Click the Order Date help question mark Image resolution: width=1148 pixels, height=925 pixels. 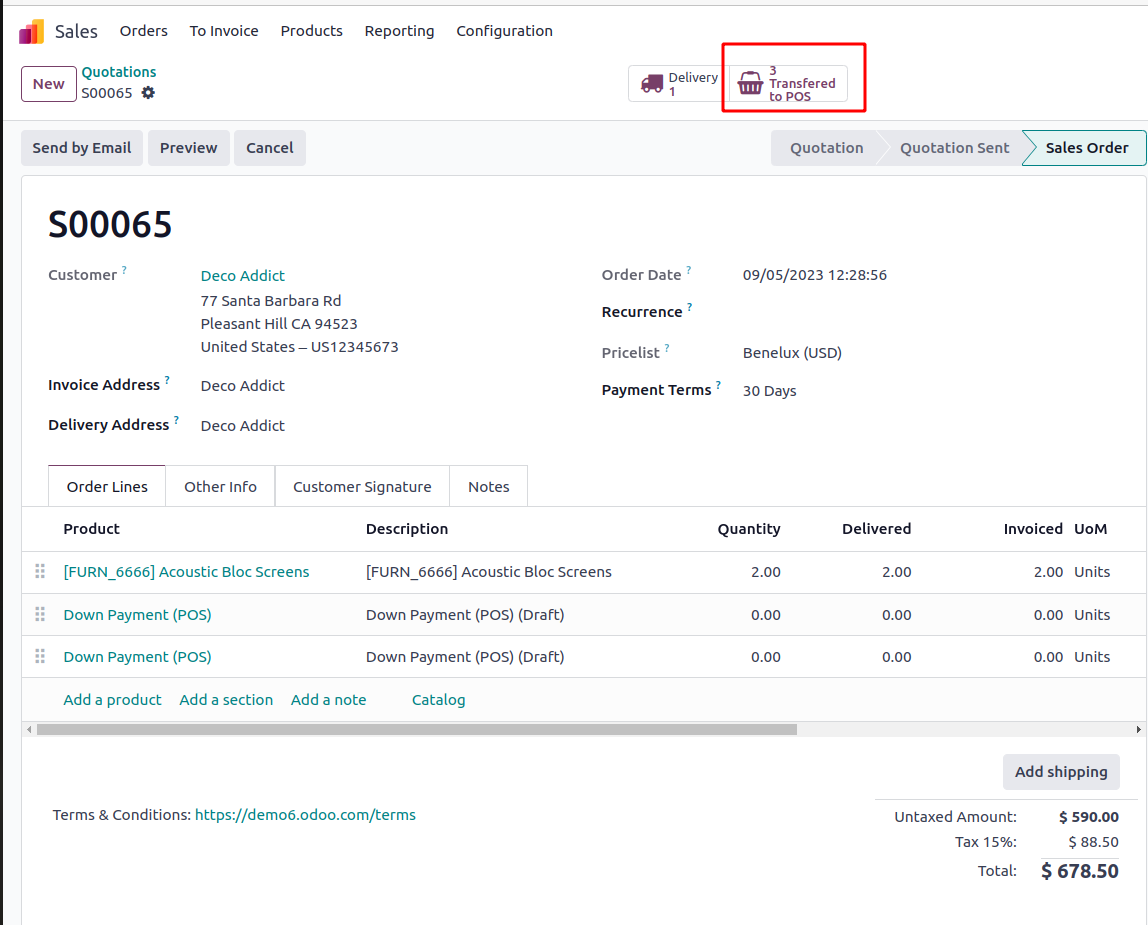[x=688, y=270]
